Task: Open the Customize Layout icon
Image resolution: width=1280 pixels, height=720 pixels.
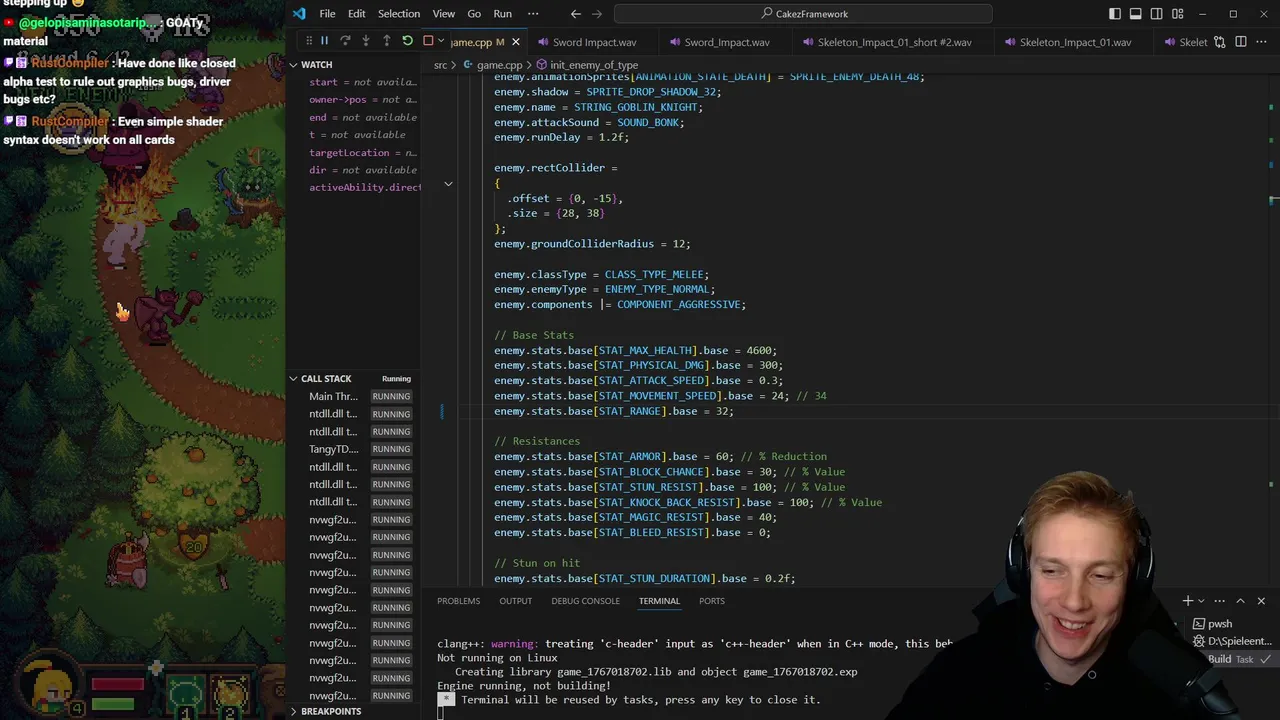Action: (x=1178, y=14)
